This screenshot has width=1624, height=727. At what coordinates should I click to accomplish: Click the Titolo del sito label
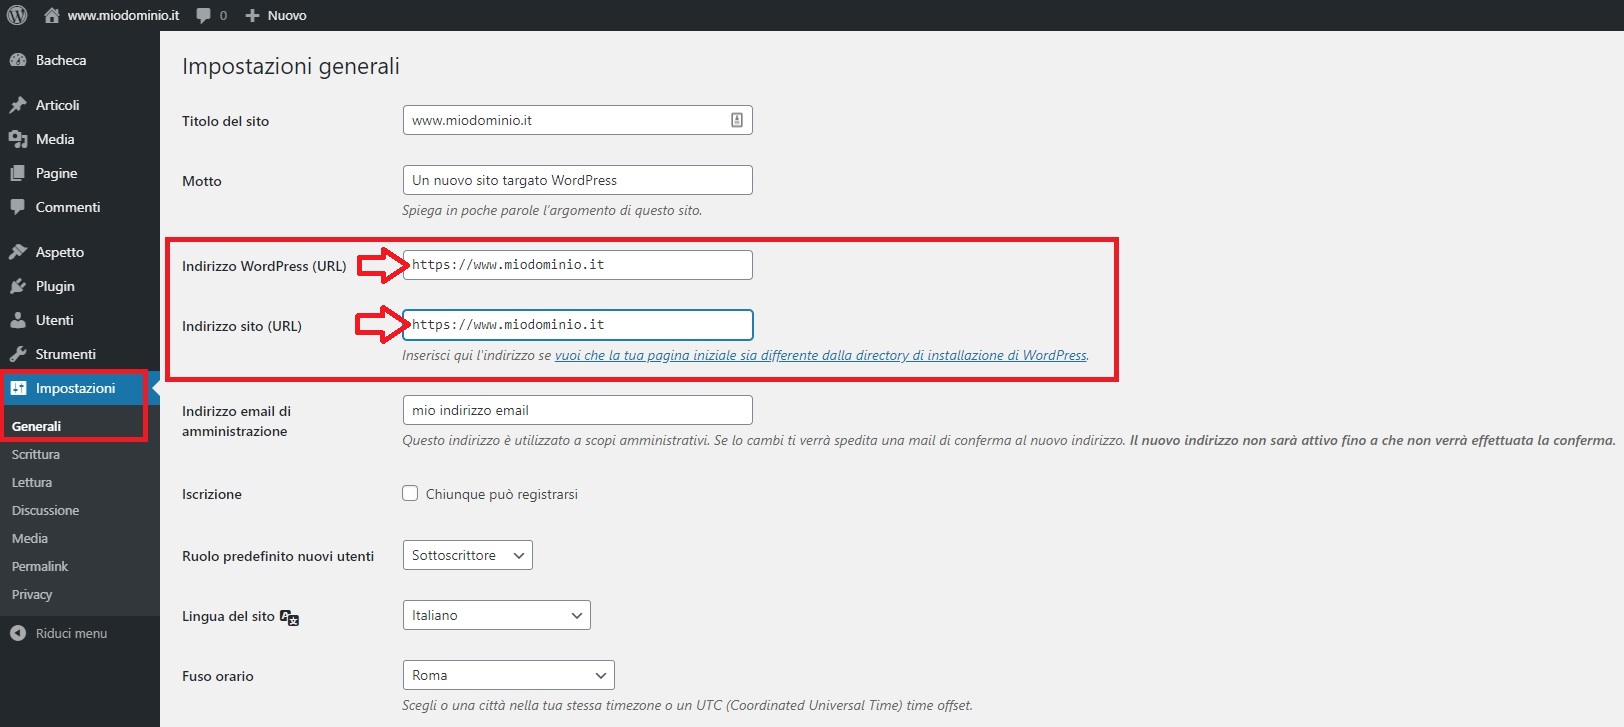[x=225, y=121]
